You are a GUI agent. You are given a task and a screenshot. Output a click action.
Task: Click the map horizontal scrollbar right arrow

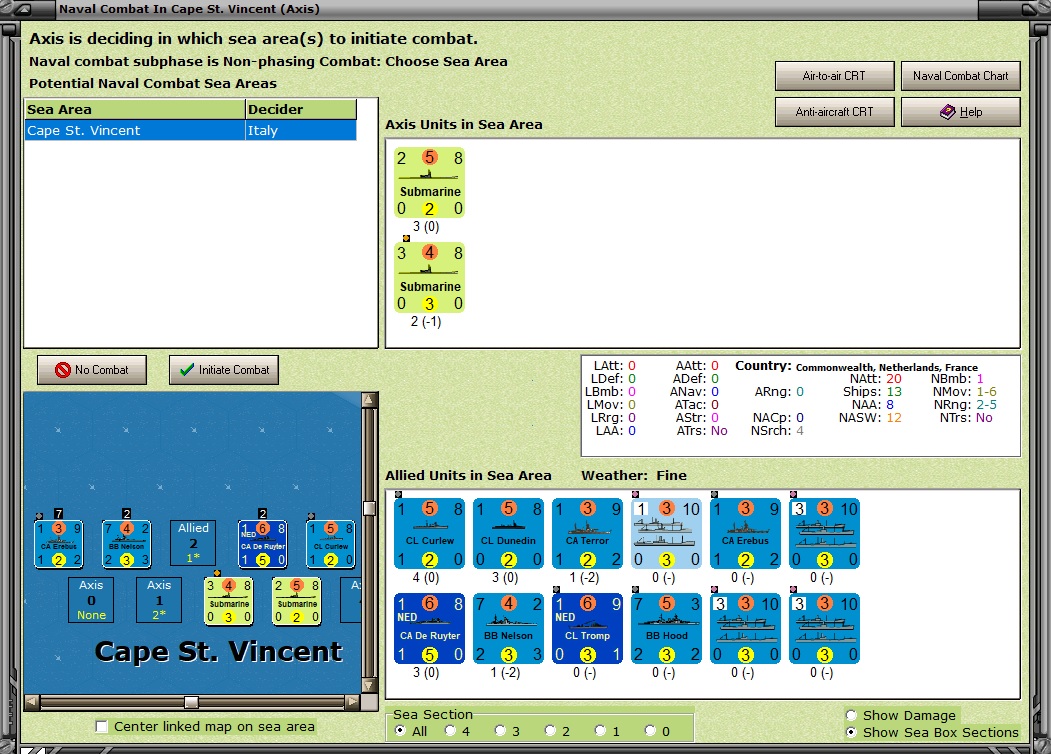pyautogui.click(x=353, y=702)
